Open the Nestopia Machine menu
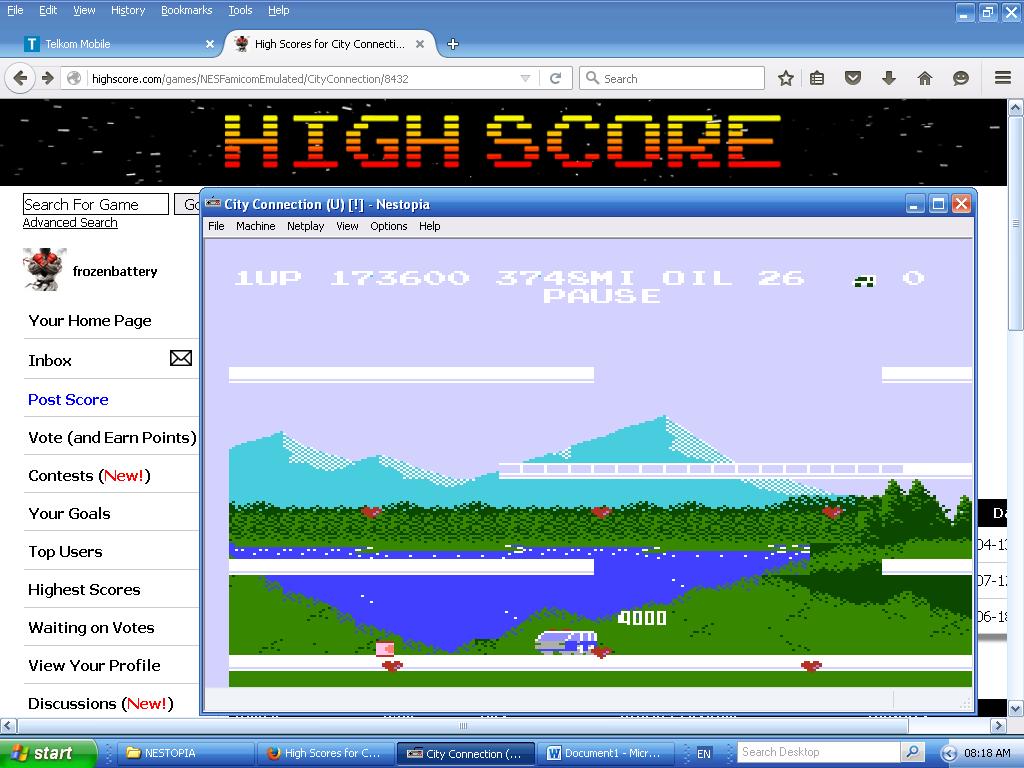 (x=255, y=226)
